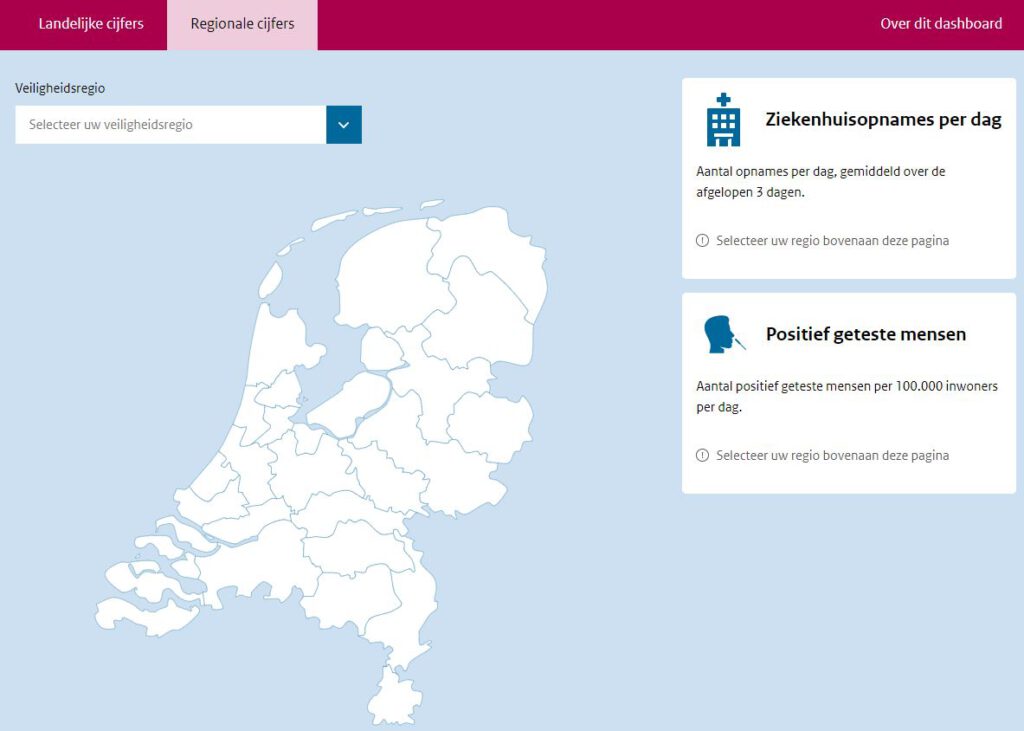Select the Regionale cijfers tab
1024x731 pixels.
(x=242, y=24)
